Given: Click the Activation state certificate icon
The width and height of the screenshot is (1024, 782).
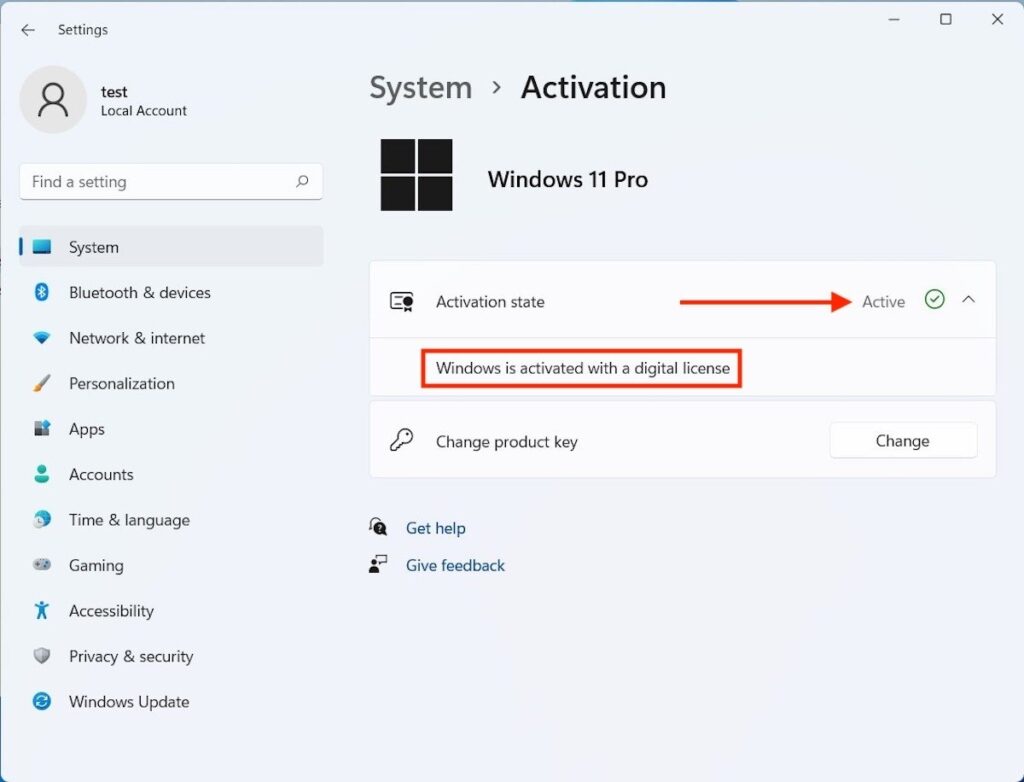Looking at the screenshot, I should 402,301.
